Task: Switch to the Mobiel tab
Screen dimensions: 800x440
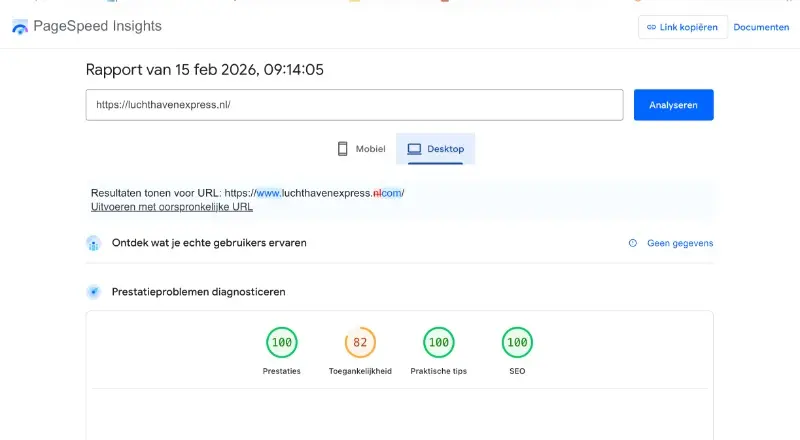Action: point(361,149)
